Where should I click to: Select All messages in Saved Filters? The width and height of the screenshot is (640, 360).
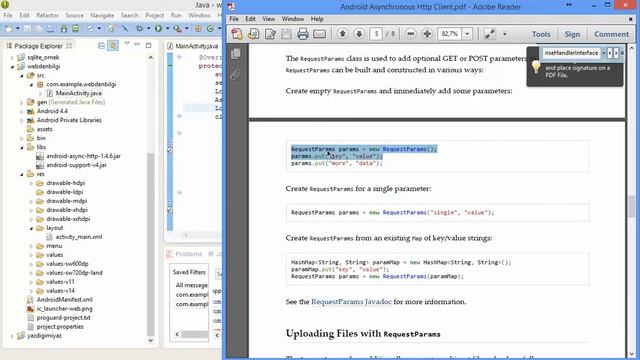coord(191,285)
